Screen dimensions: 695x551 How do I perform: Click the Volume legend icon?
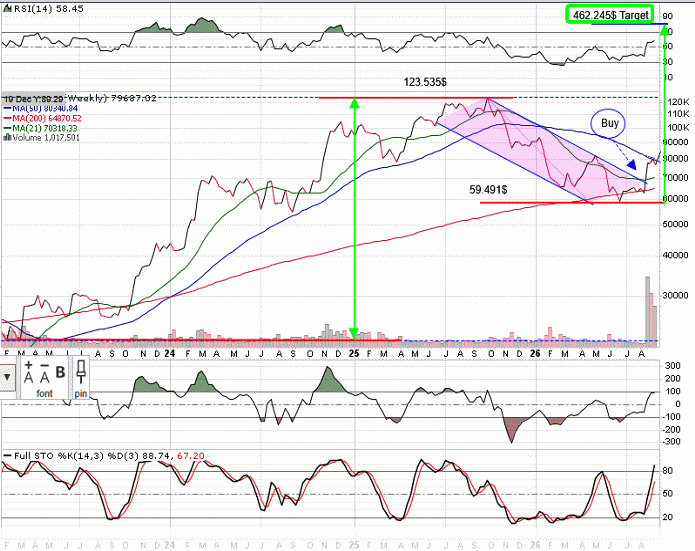pyautogui.click(x=8, y=137)
